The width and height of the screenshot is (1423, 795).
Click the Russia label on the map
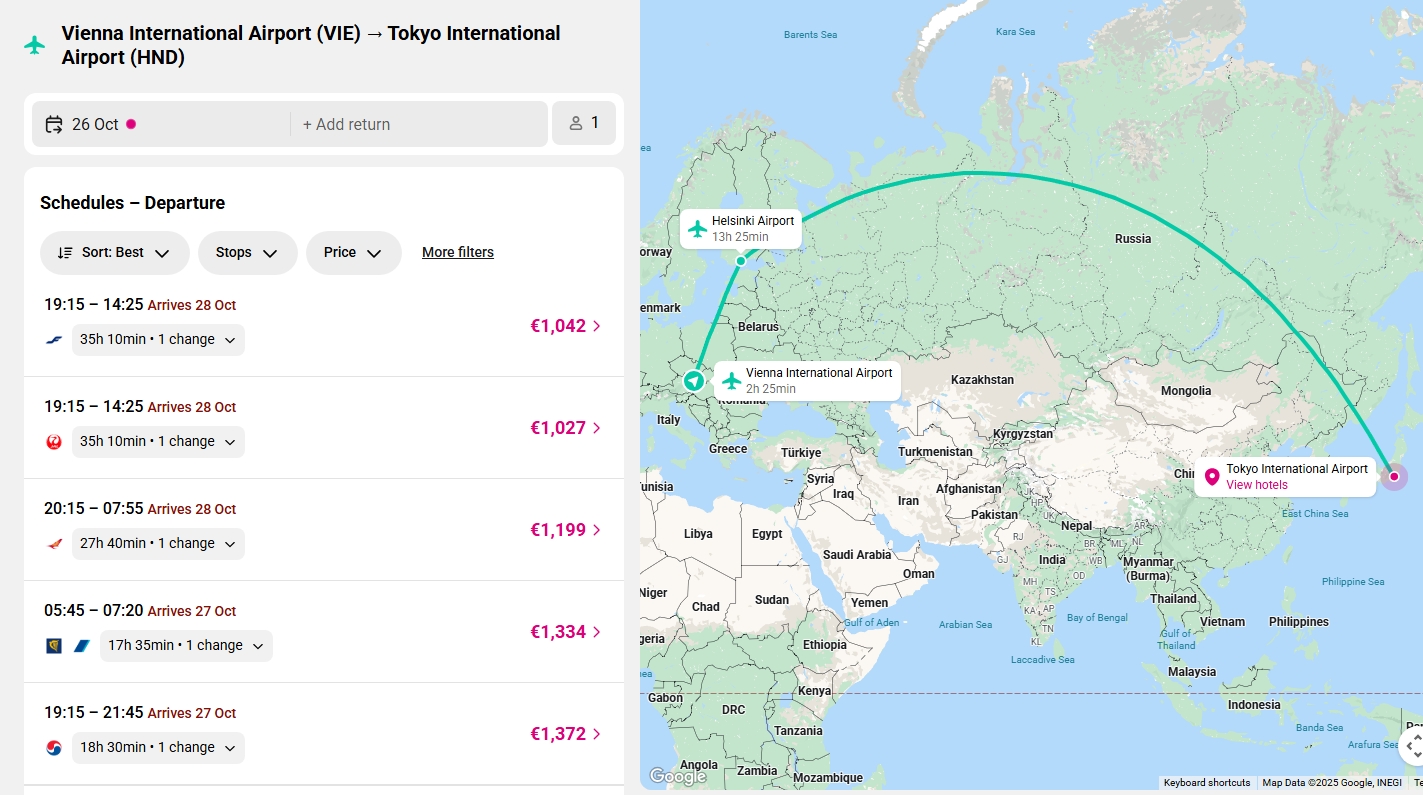(1133, 239)
